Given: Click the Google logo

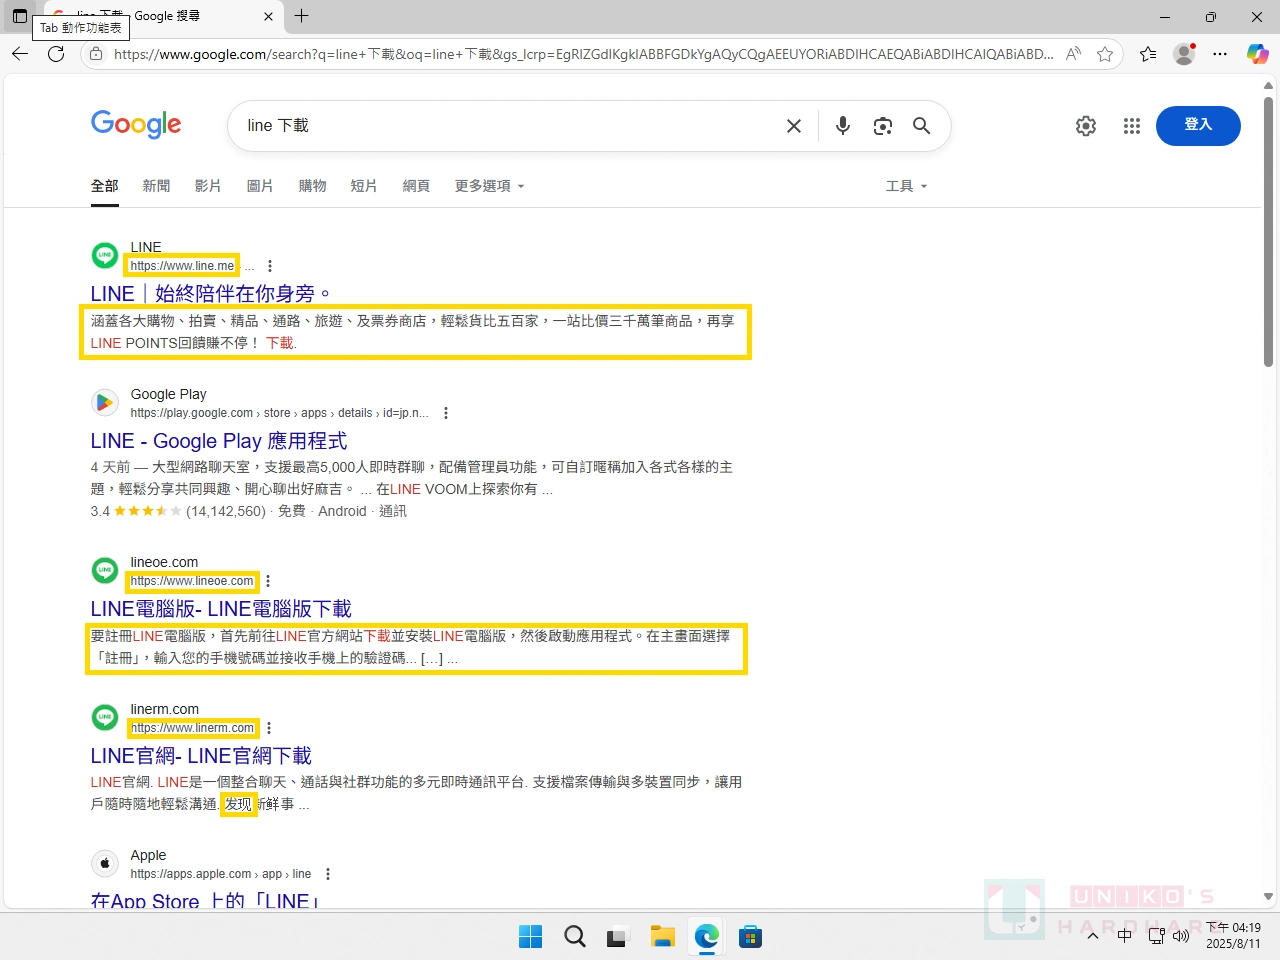Looking at the screenshot, I should pos(136,125).
